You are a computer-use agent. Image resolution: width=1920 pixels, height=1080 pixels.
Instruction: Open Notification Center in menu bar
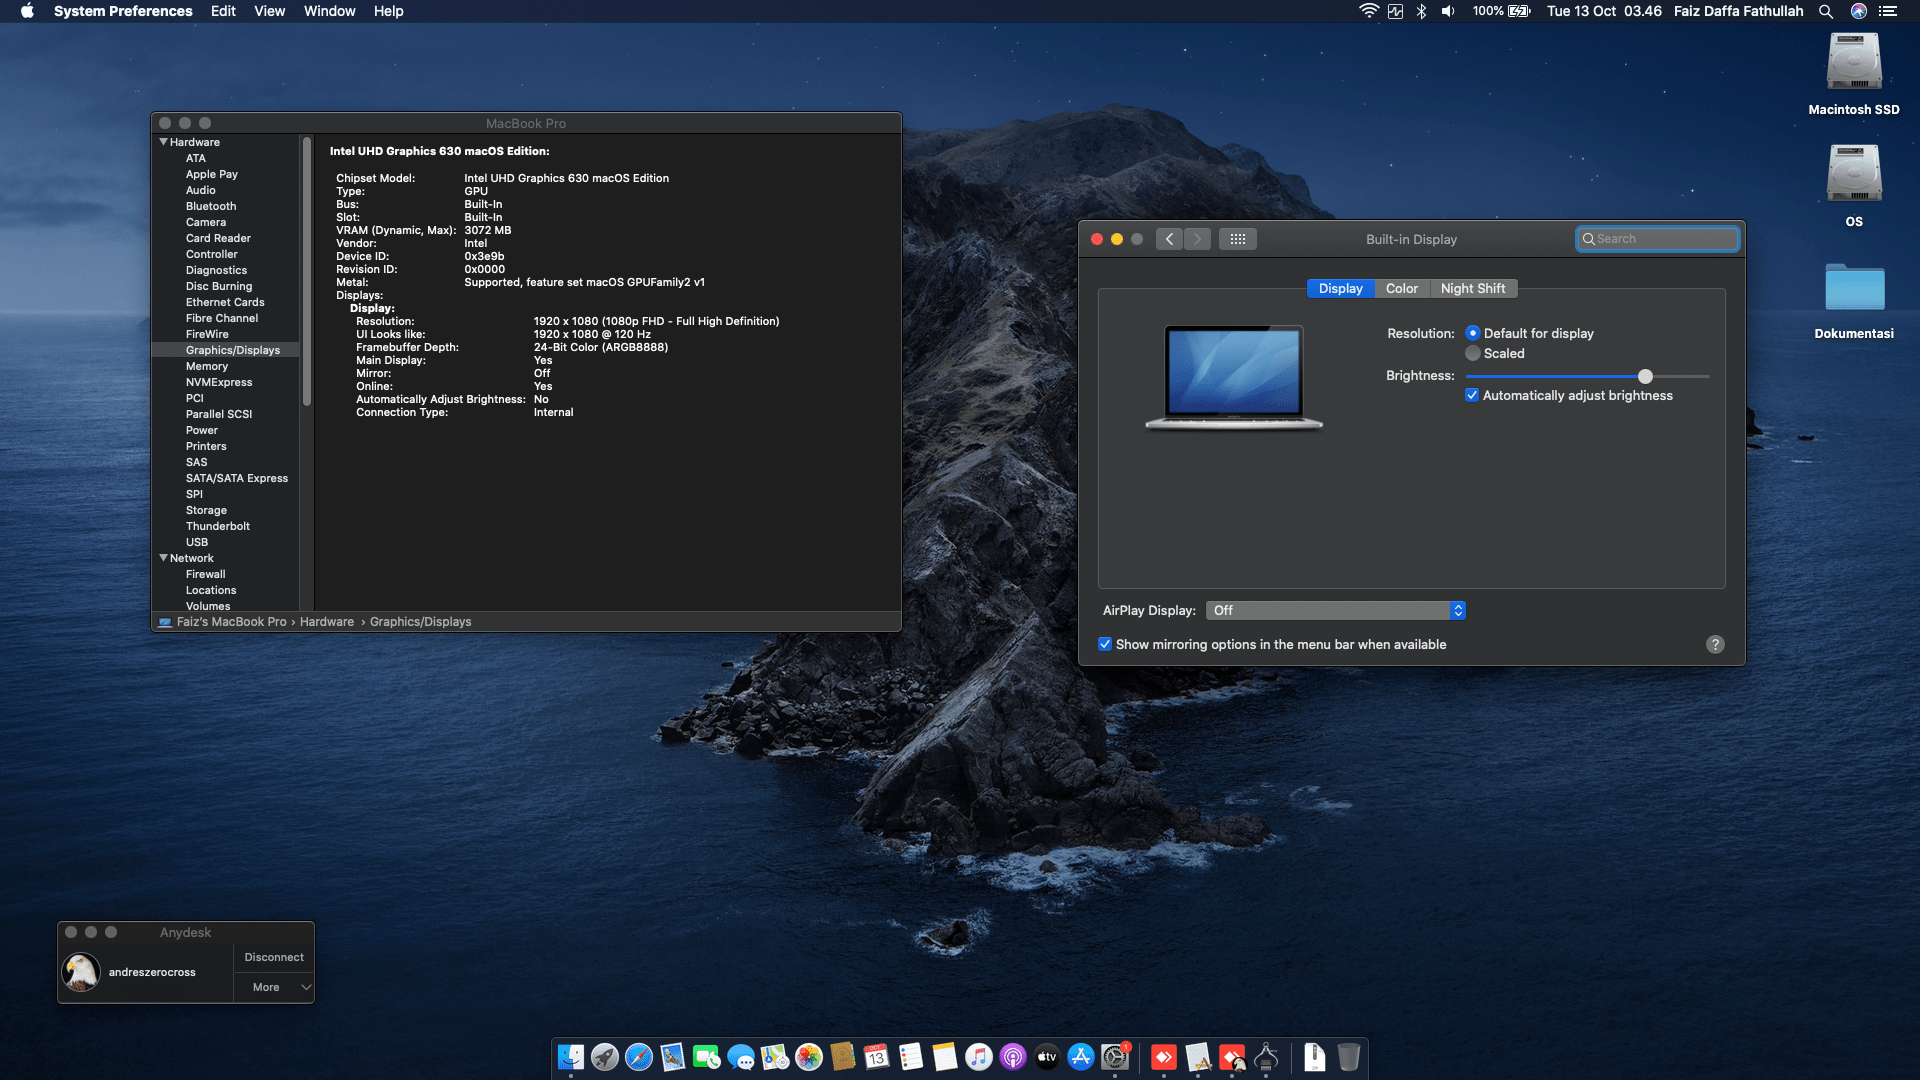(x=1888, y=11)
